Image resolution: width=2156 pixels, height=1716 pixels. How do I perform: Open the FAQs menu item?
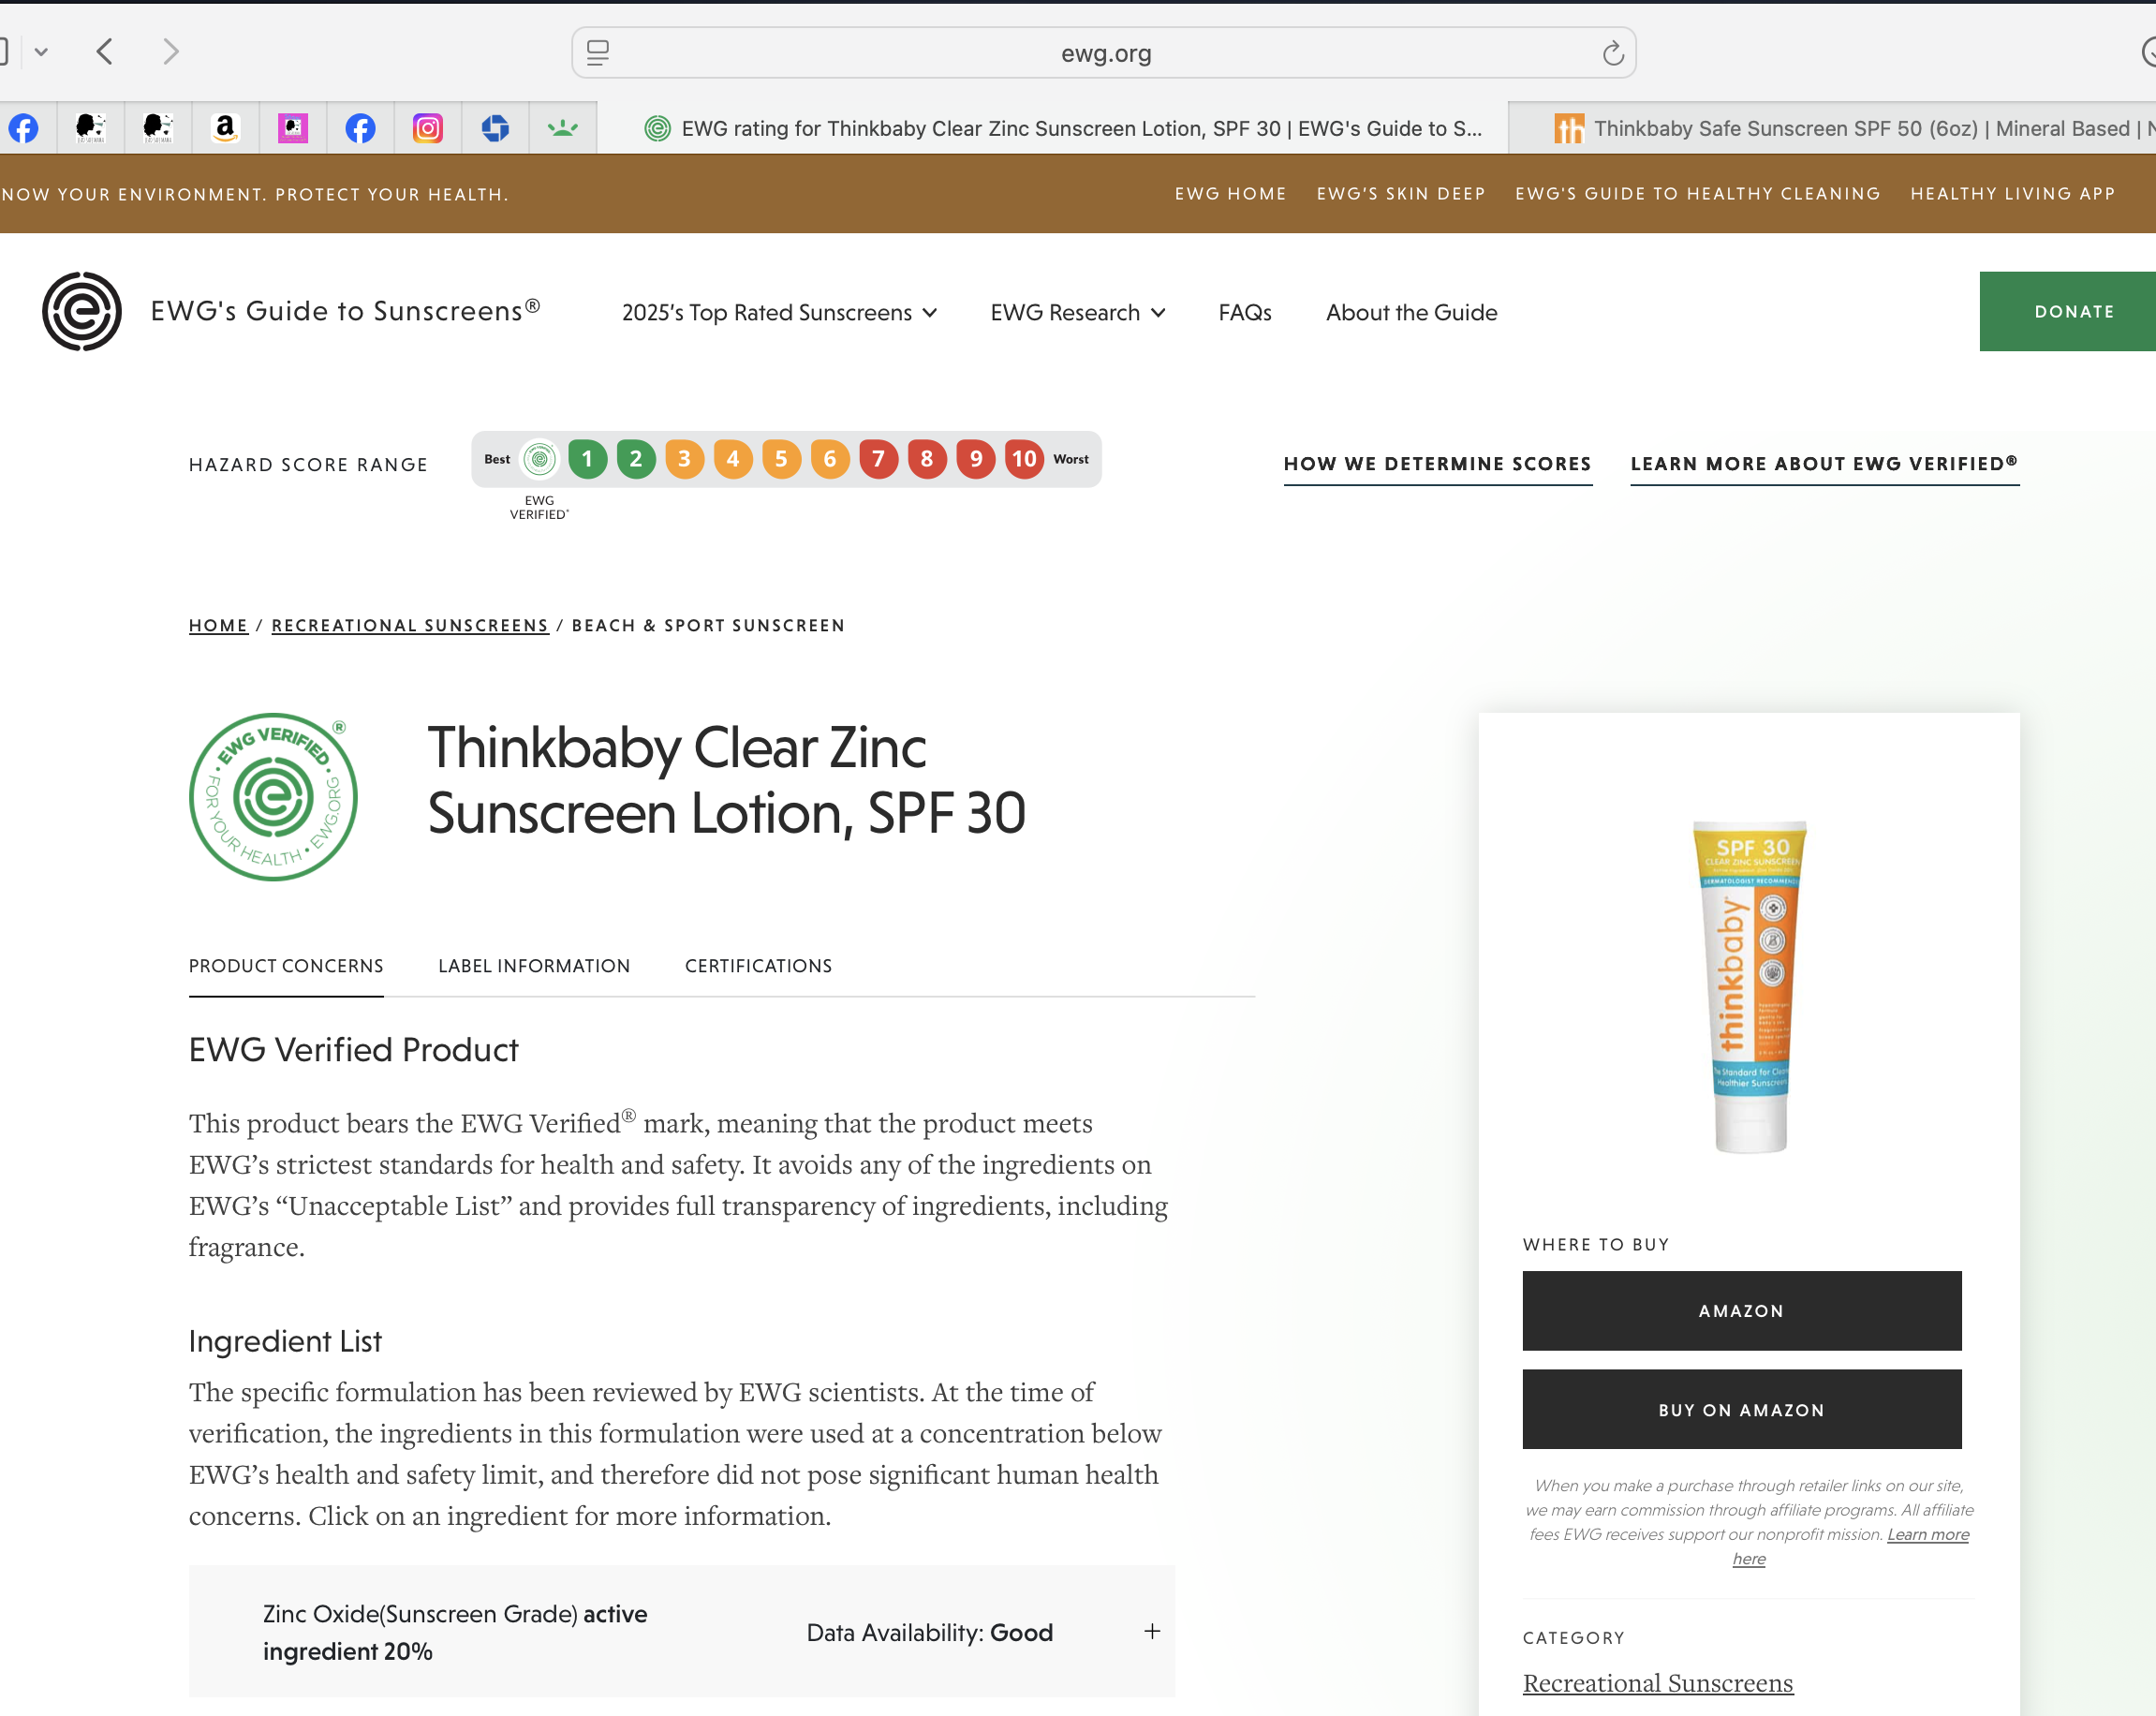click(1245, 312)
